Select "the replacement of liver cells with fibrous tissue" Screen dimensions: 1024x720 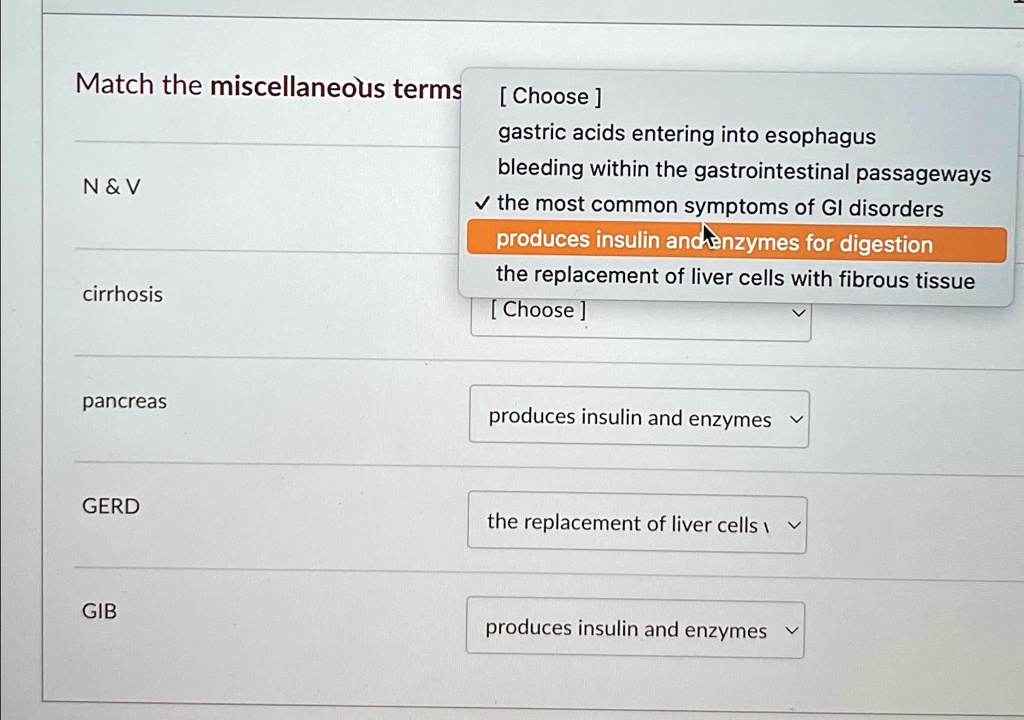pyautogui.click(x=735, y=279)
